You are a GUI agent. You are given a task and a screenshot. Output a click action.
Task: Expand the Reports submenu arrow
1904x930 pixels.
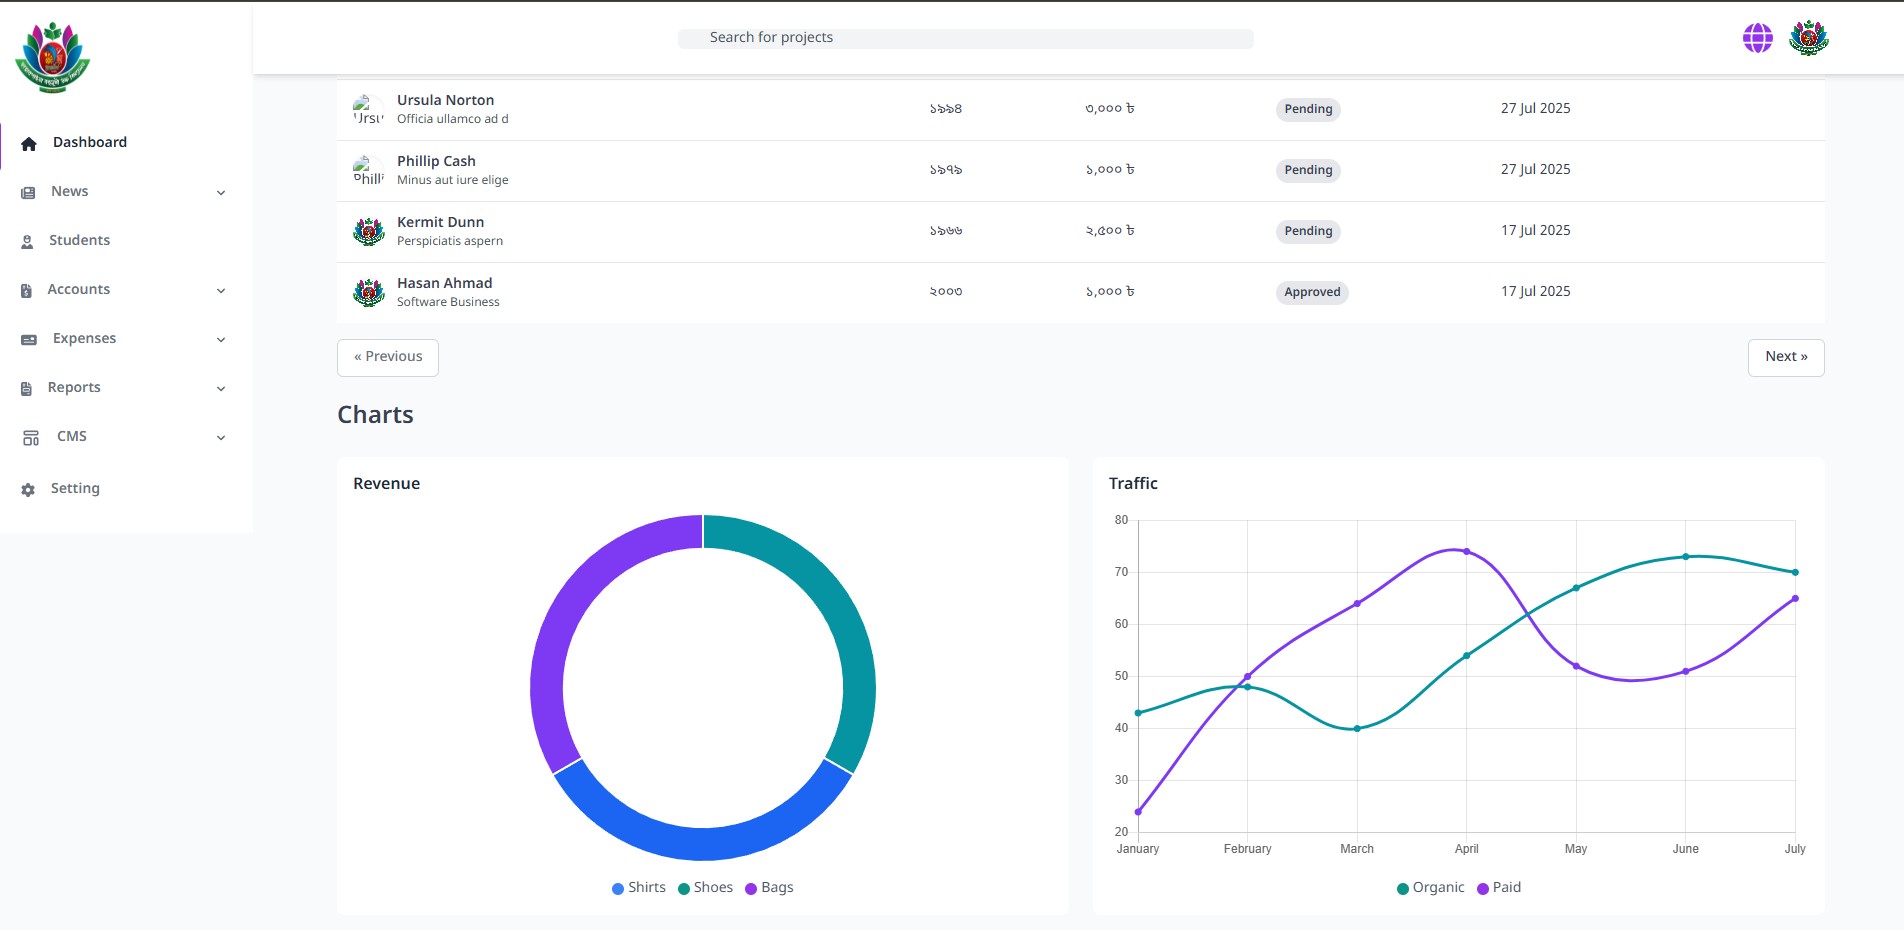pyautogui.click(x=221, y=388)
